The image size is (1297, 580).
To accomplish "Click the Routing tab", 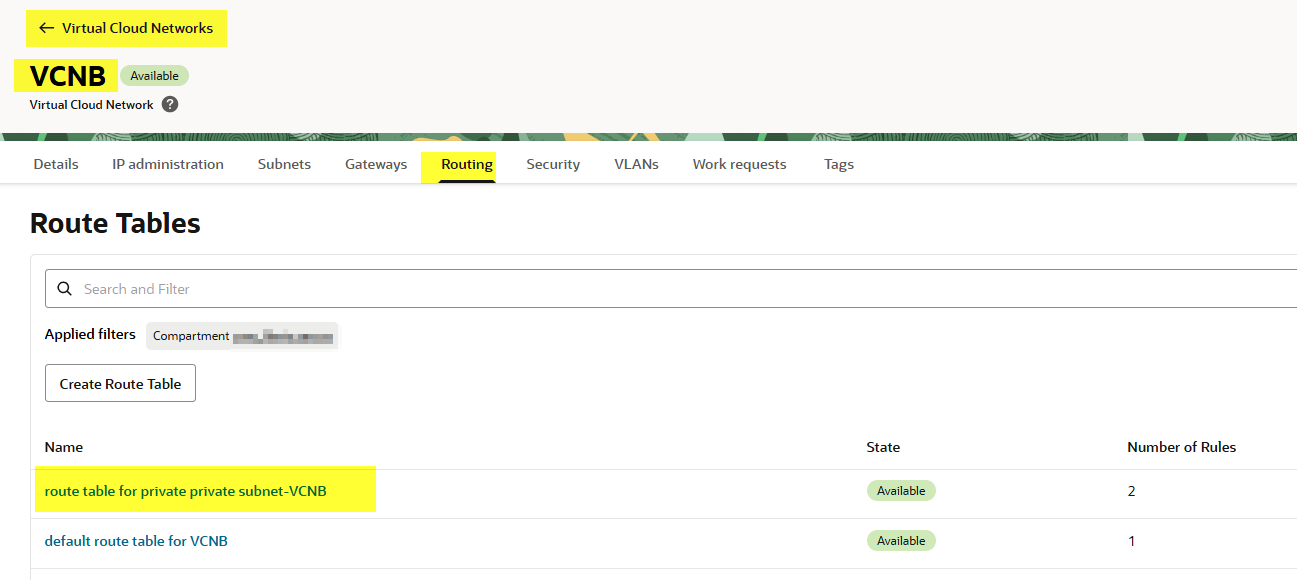I will pyautogui.click(x=467, y=164).
